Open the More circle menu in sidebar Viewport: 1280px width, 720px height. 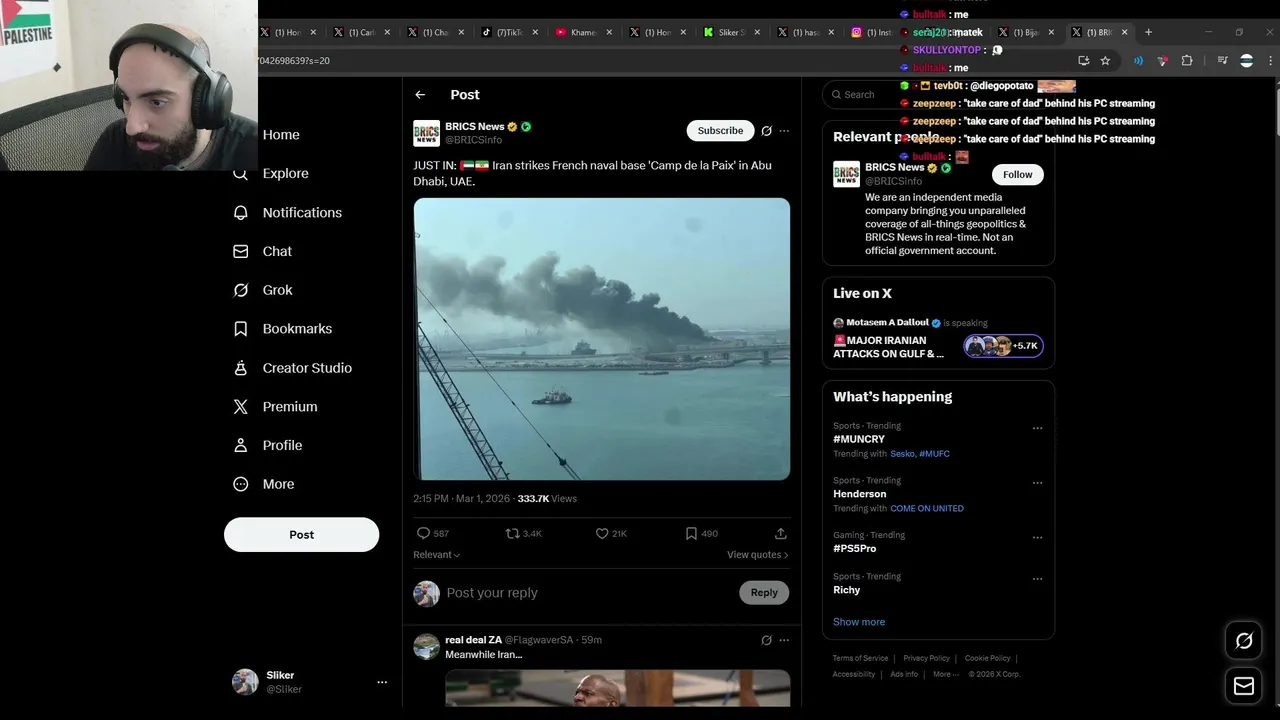(240, 484)
